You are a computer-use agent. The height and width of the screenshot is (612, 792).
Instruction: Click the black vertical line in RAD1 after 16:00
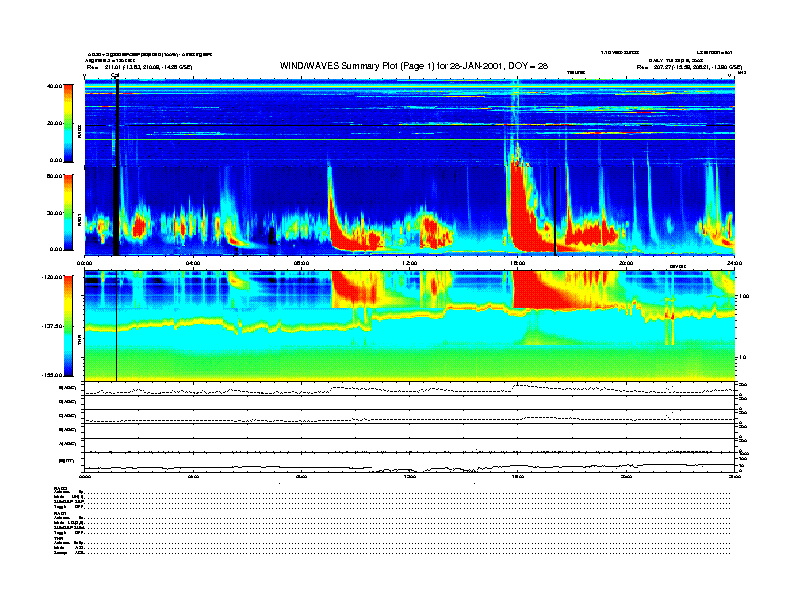555,211
